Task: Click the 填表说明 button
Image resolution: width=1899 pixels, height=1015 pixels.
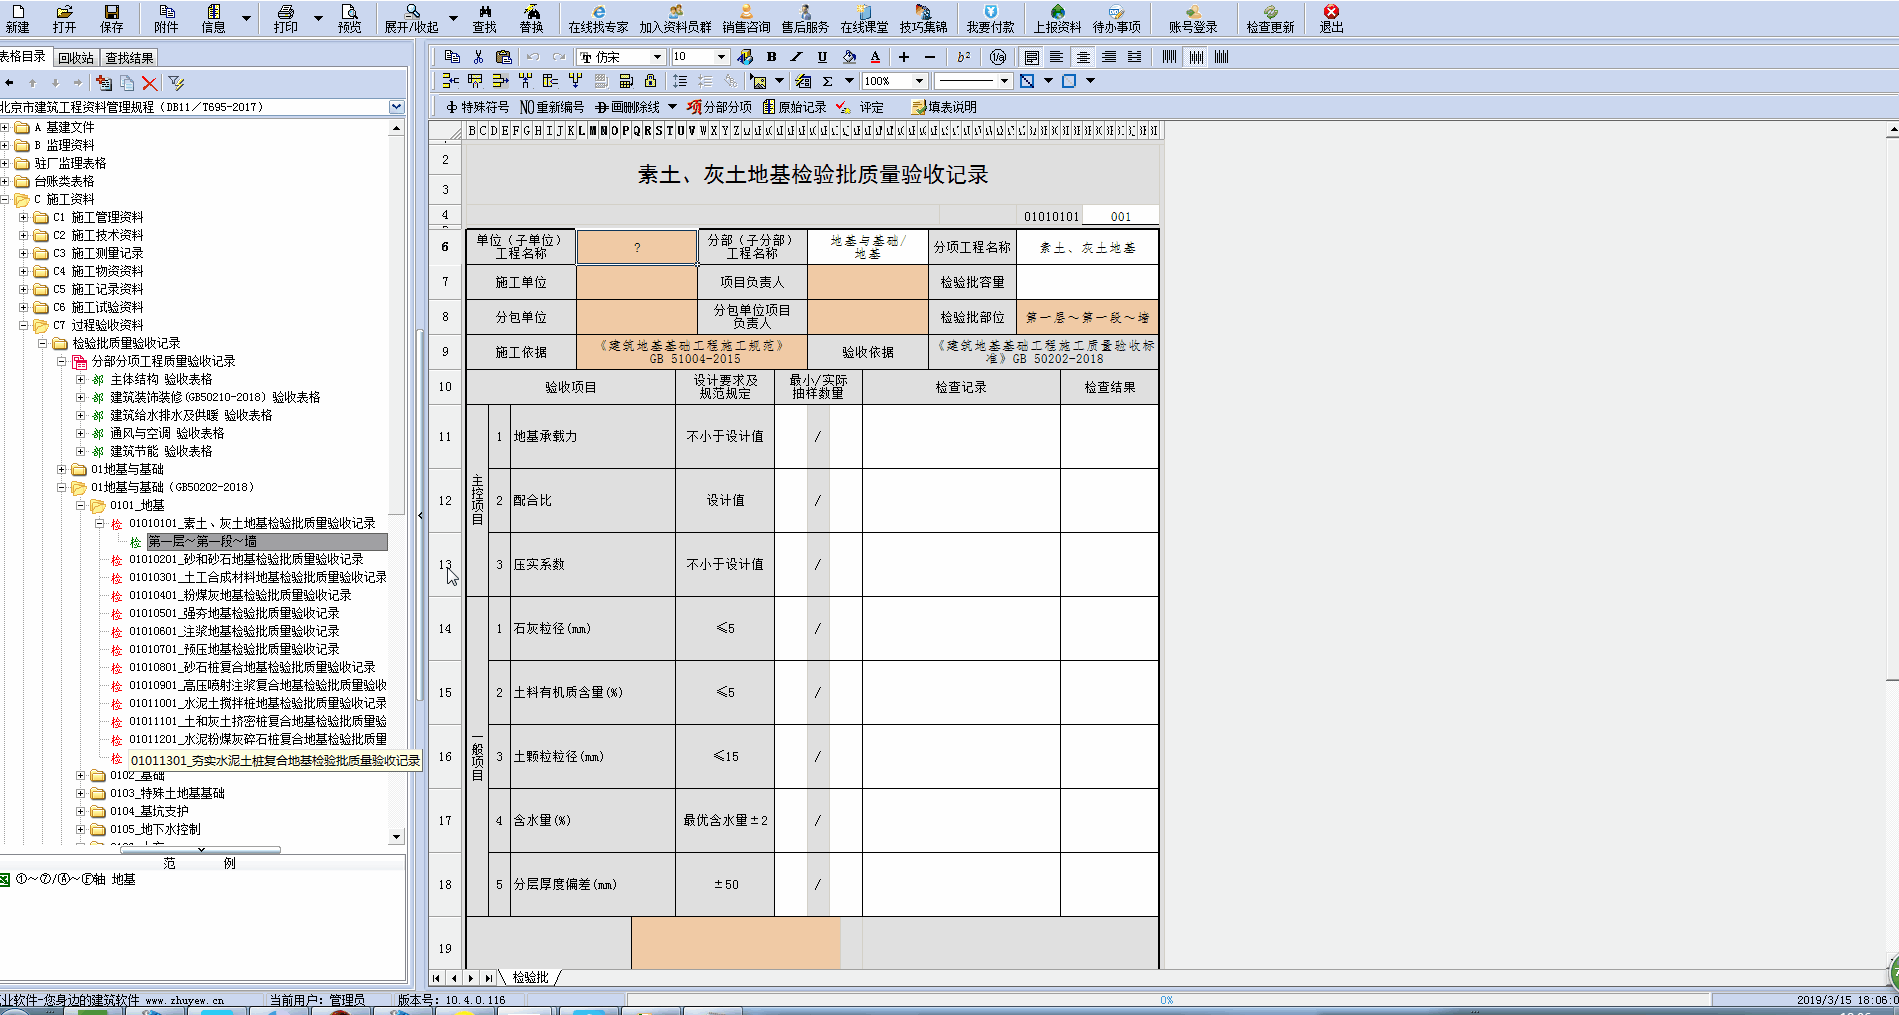Action: coord(944,107)
